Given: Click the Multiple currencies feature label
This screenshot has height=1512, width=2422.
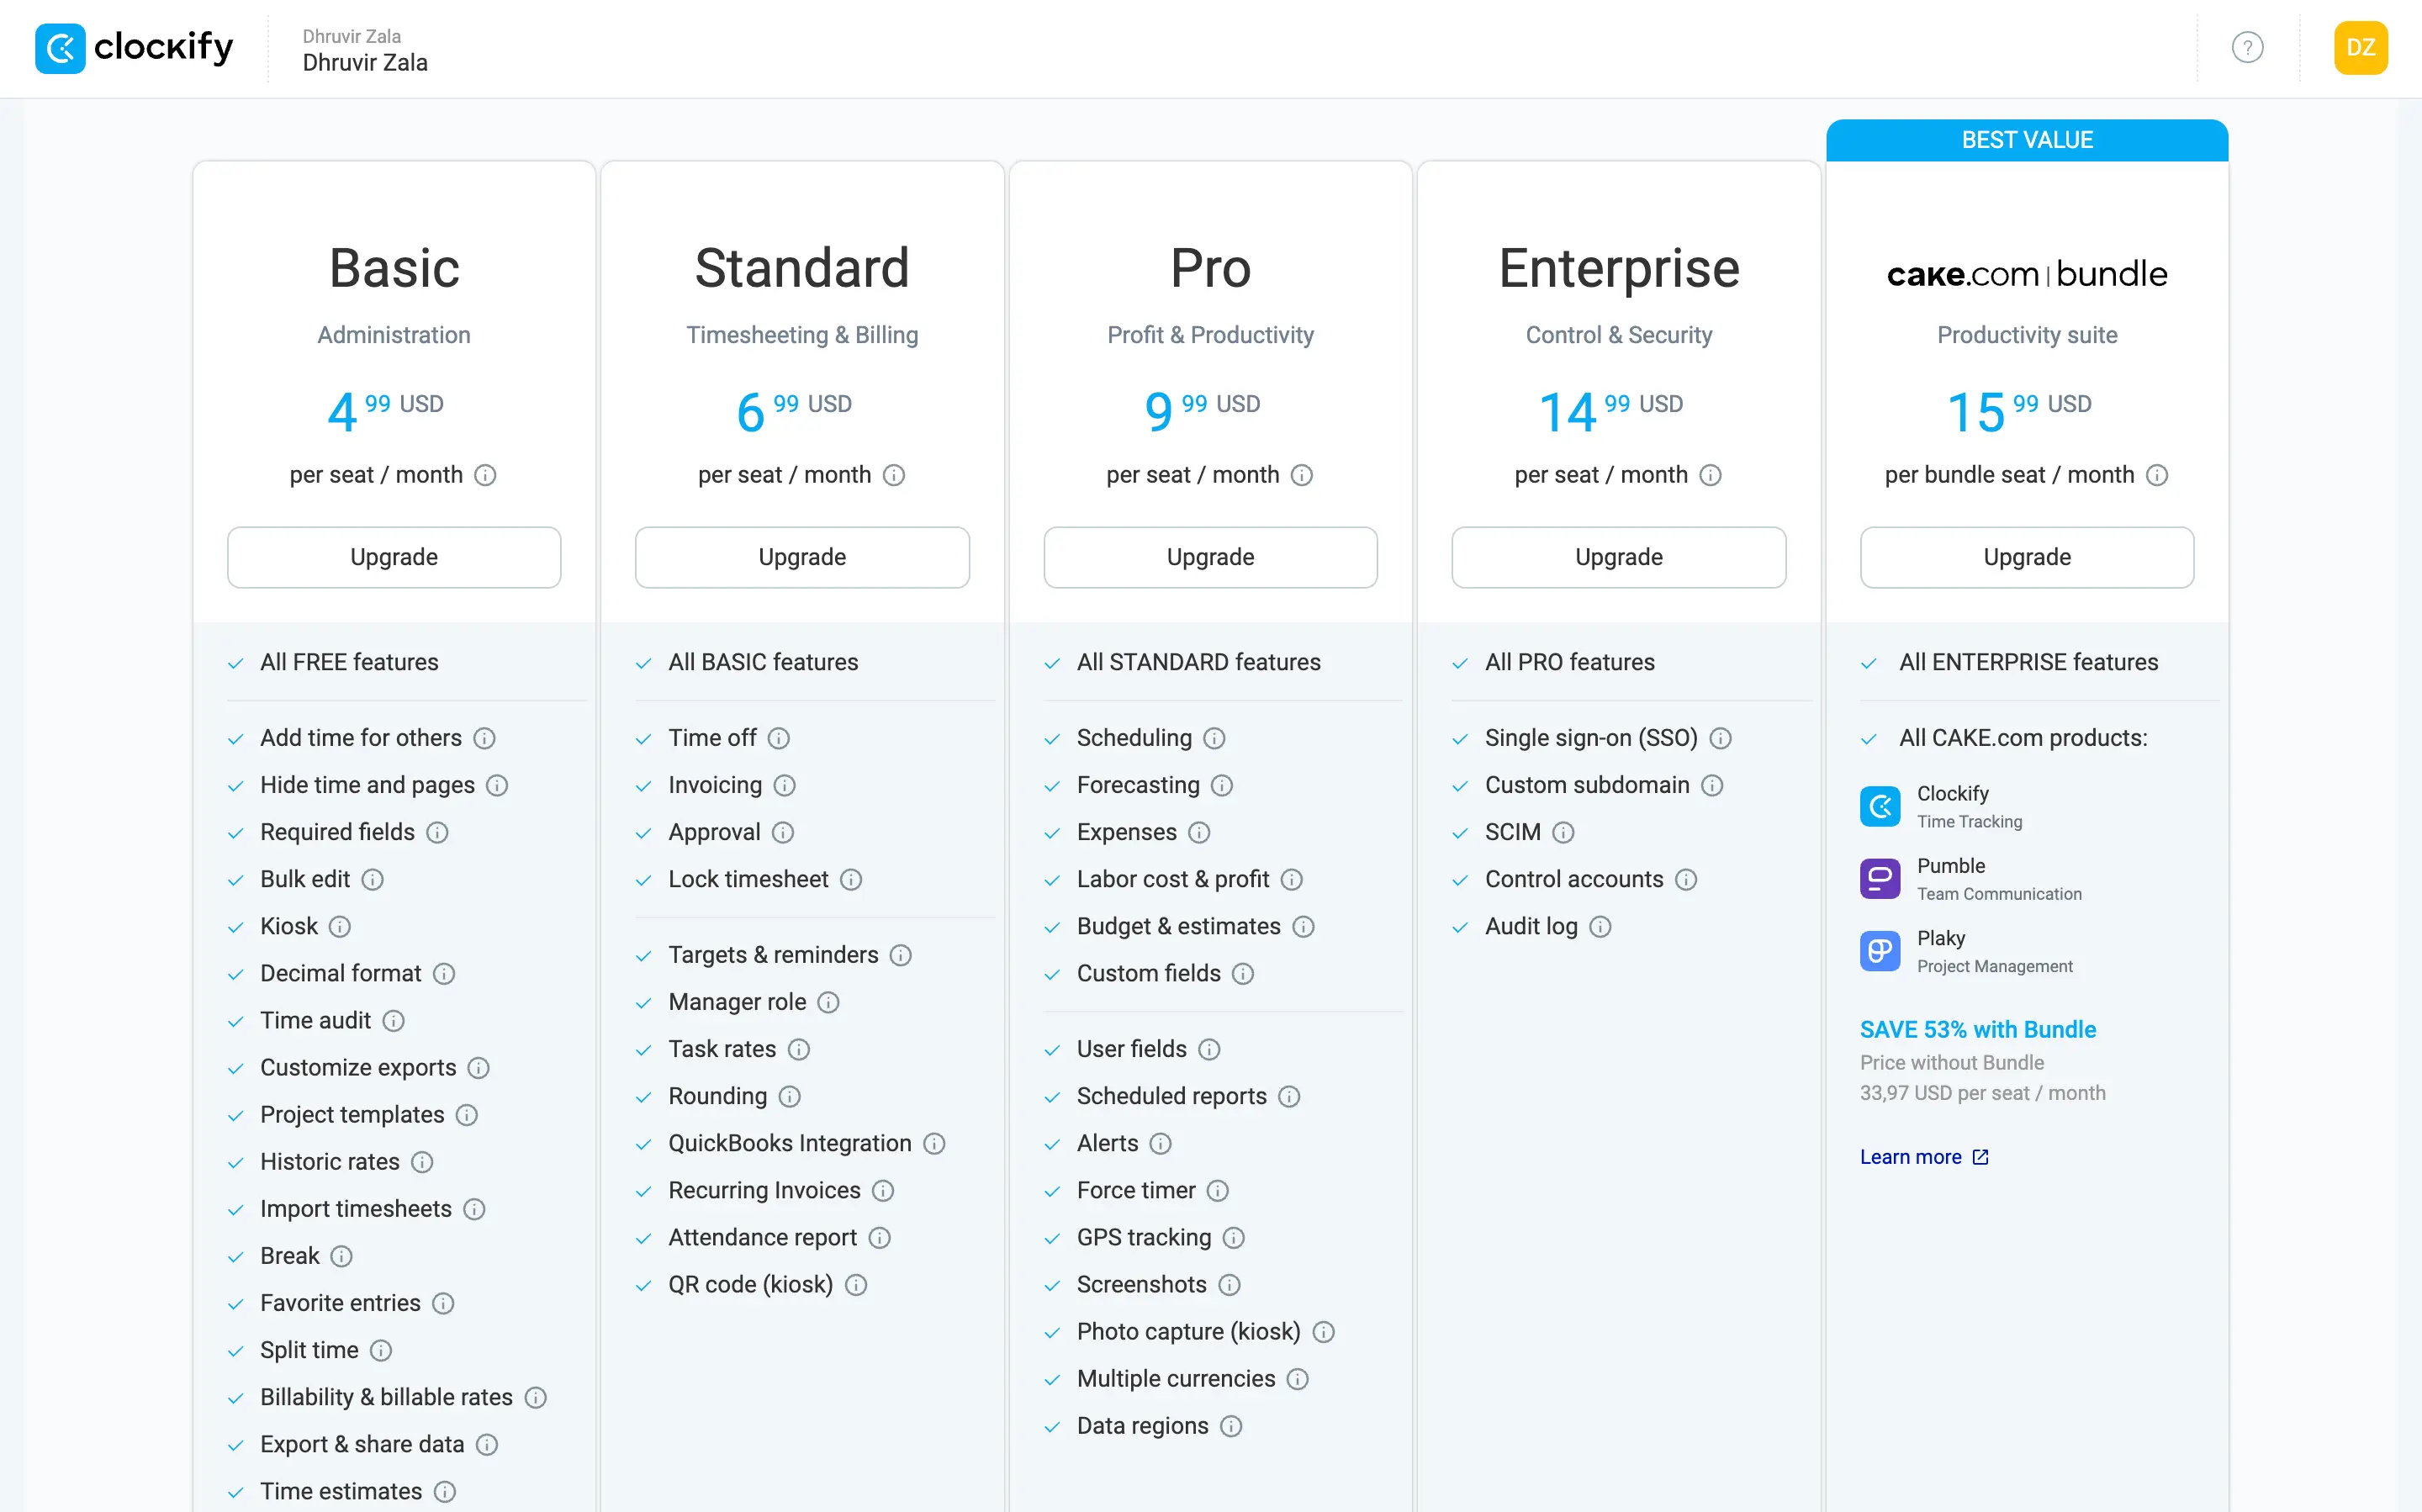Looking at the screenshot, I should pos(1176,1379).
